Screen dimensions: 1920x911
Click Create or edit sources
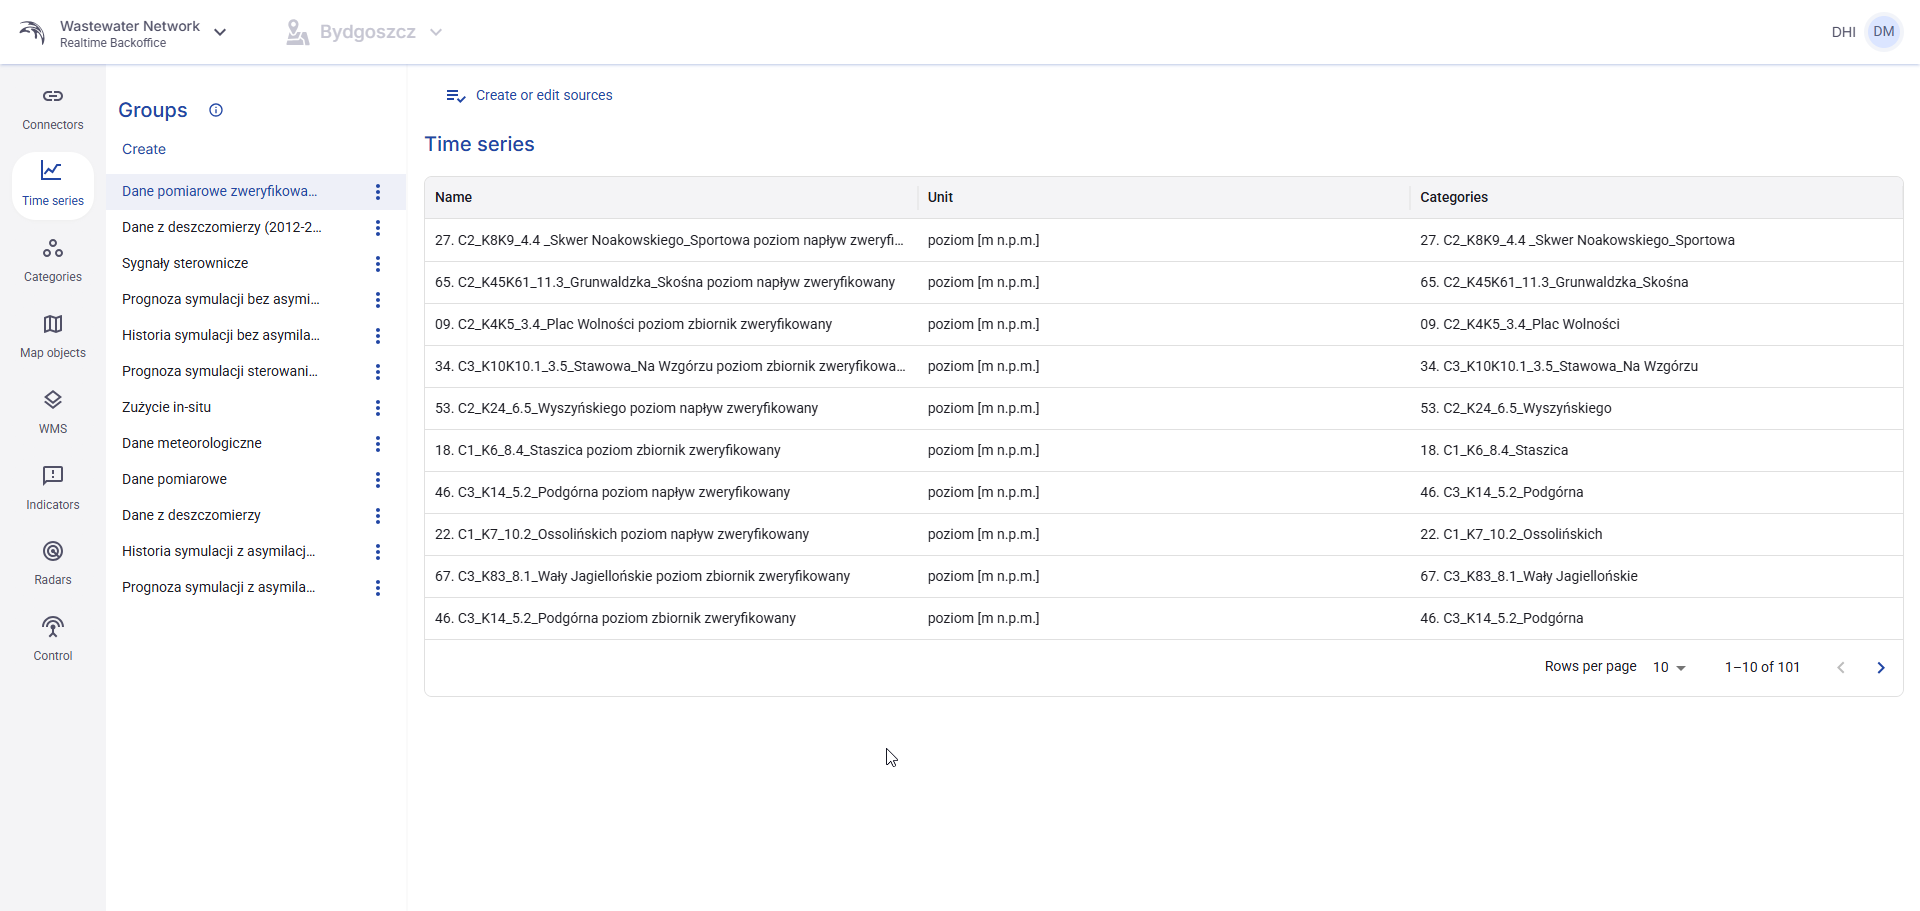coord(529,96)
